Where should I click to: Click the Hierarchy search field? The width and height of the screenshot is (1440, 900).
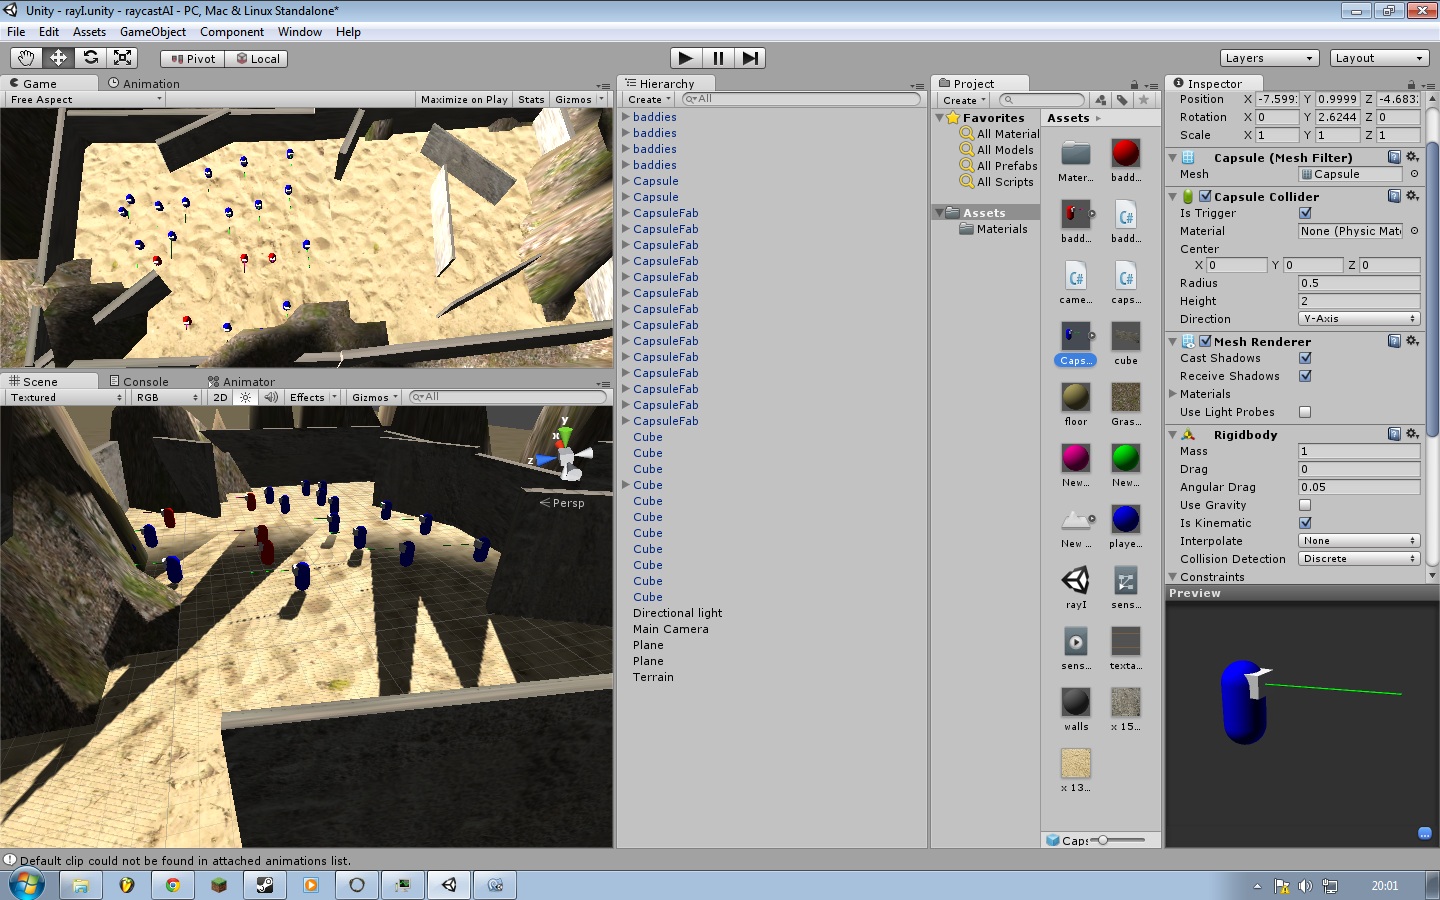(x=800, y=99)
